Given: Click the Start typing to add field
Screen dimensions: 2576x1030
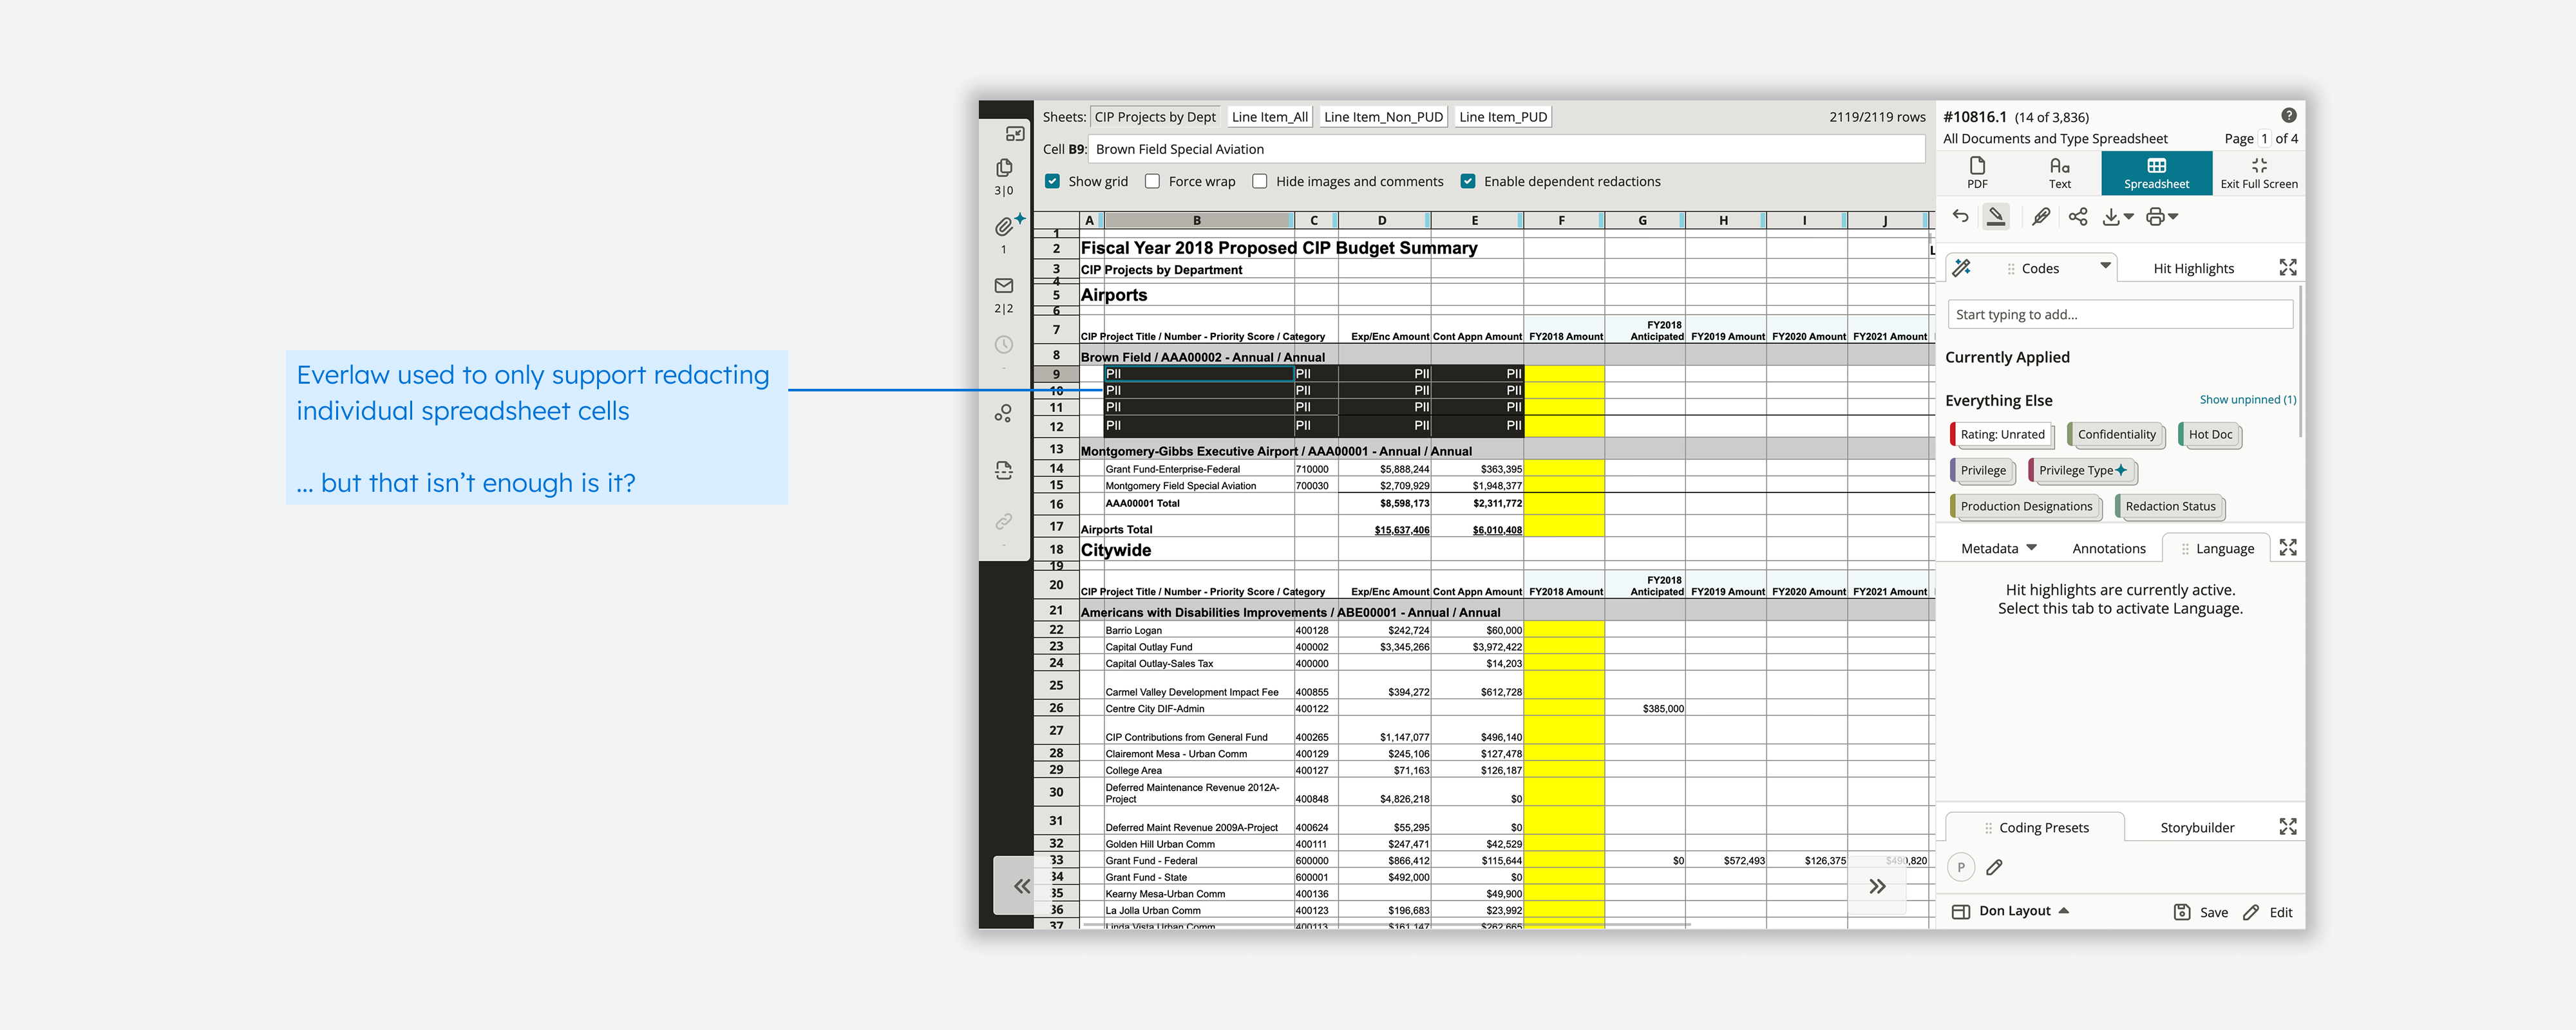Looking at the screenshot, I should point(2119,314).
